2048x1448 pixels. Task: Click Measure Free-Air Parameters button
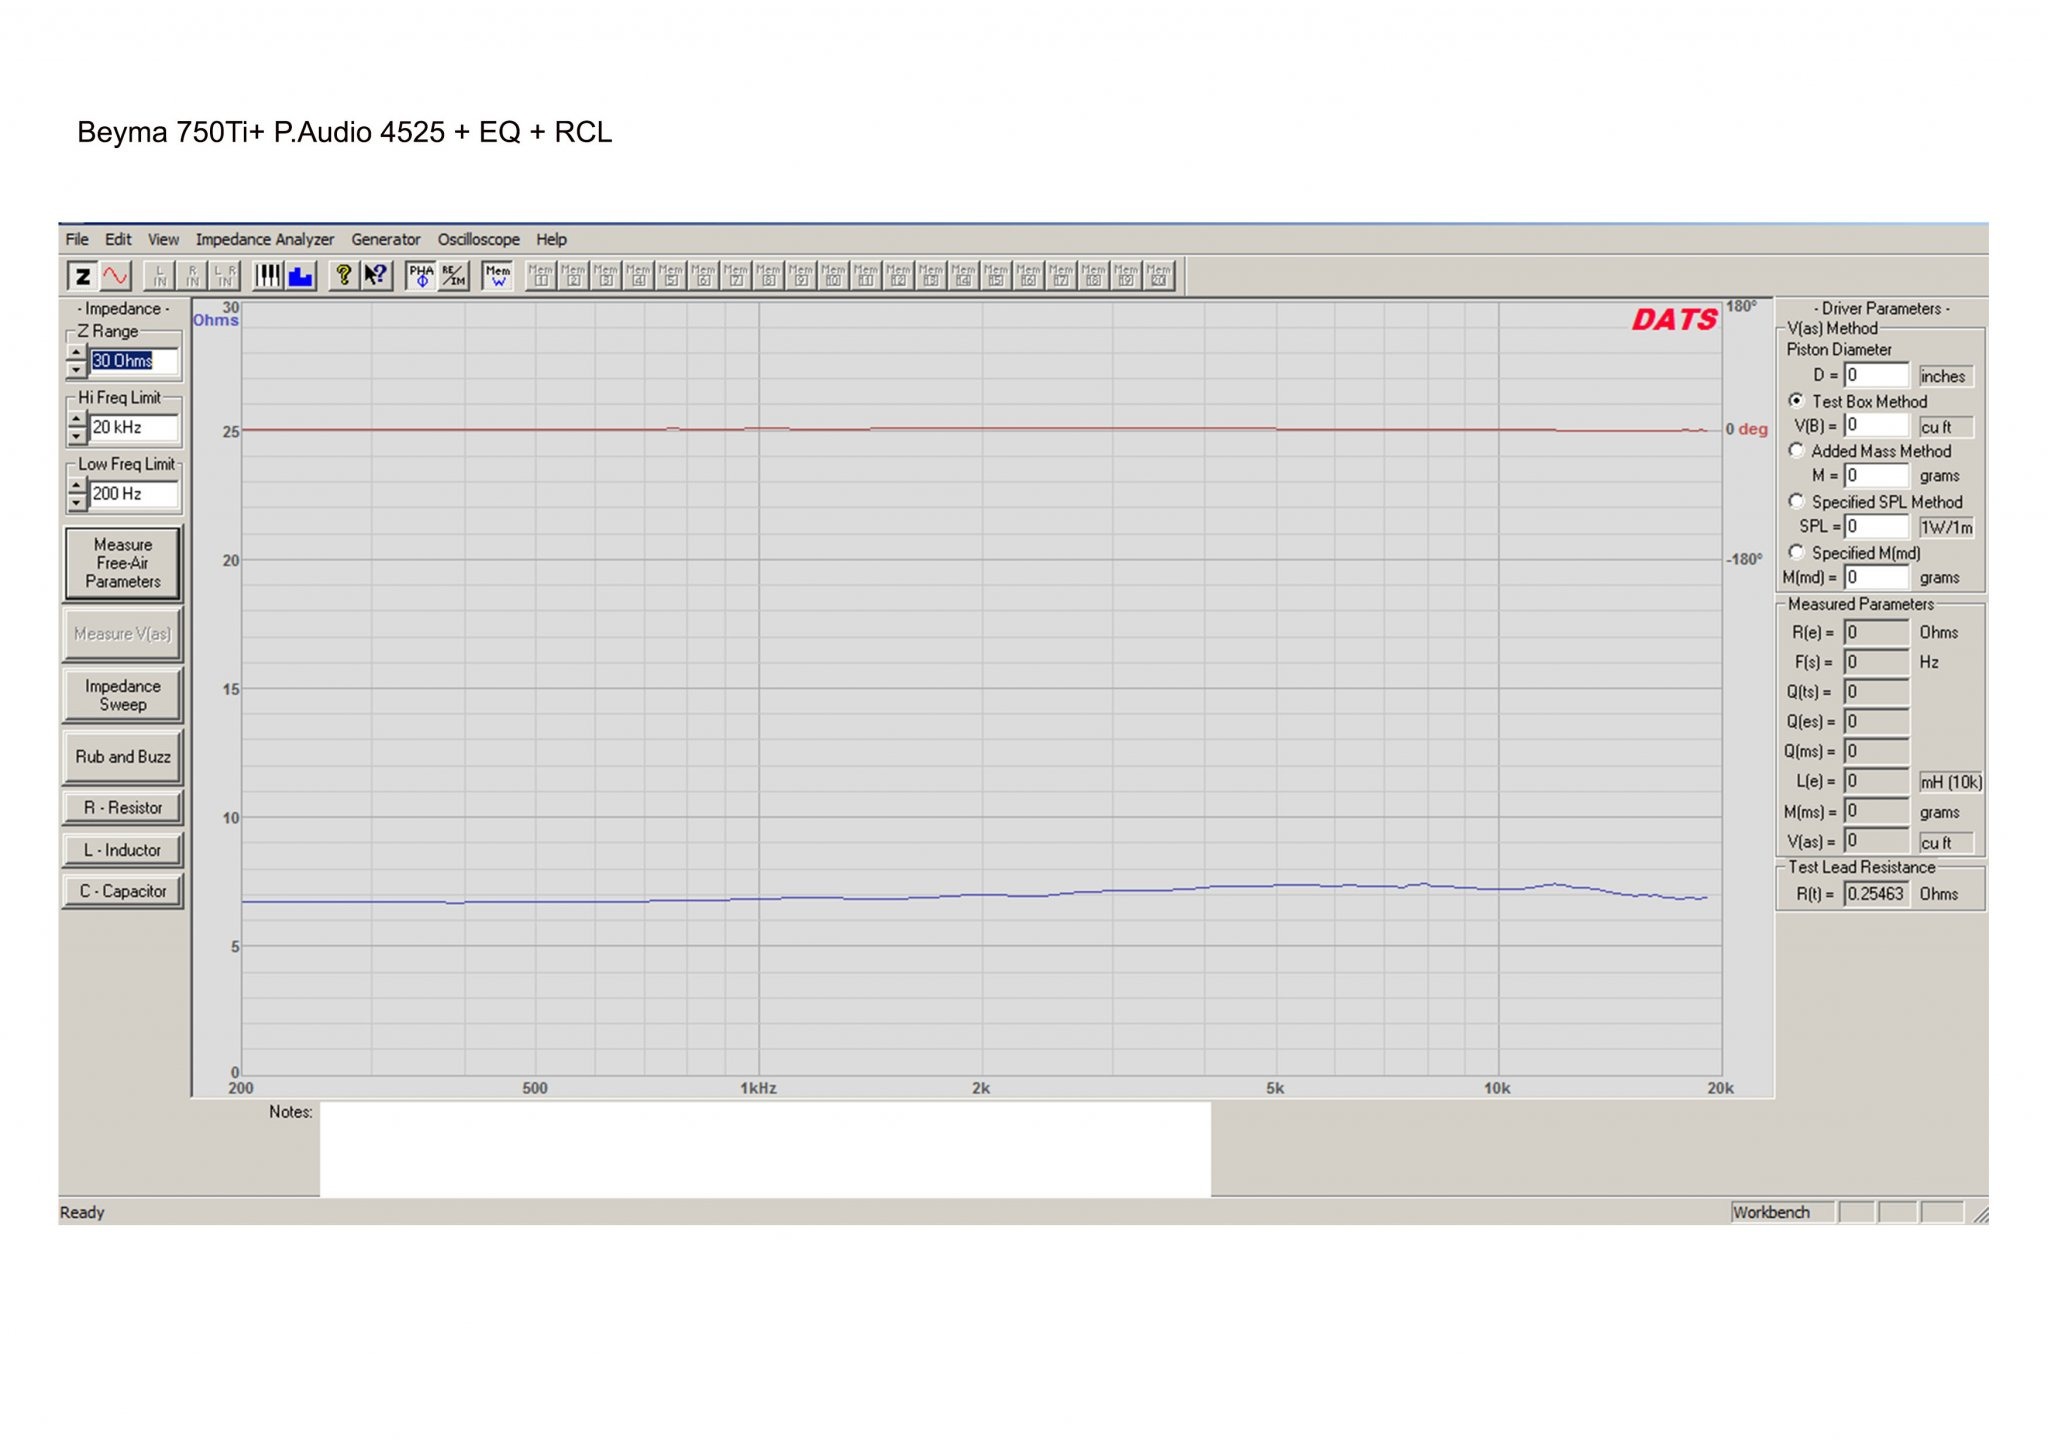pos(123,563)
